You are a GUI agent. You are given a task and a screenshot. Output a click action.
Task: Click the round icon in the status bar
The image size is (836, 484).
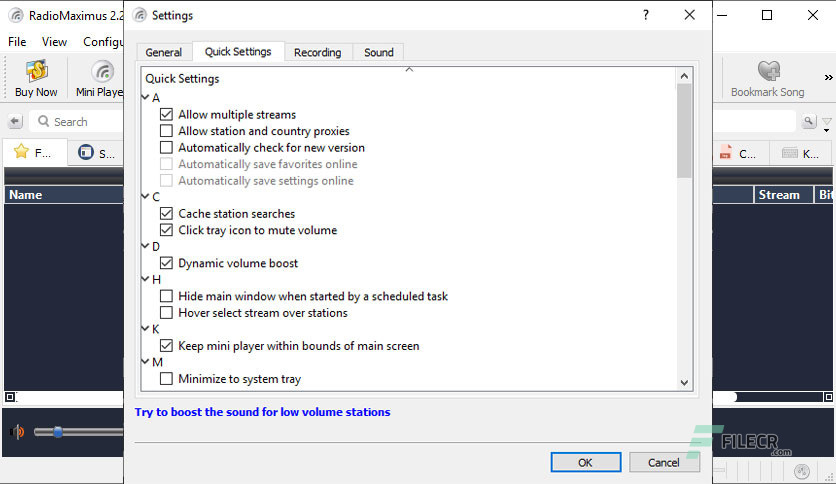tap(802, 471)
